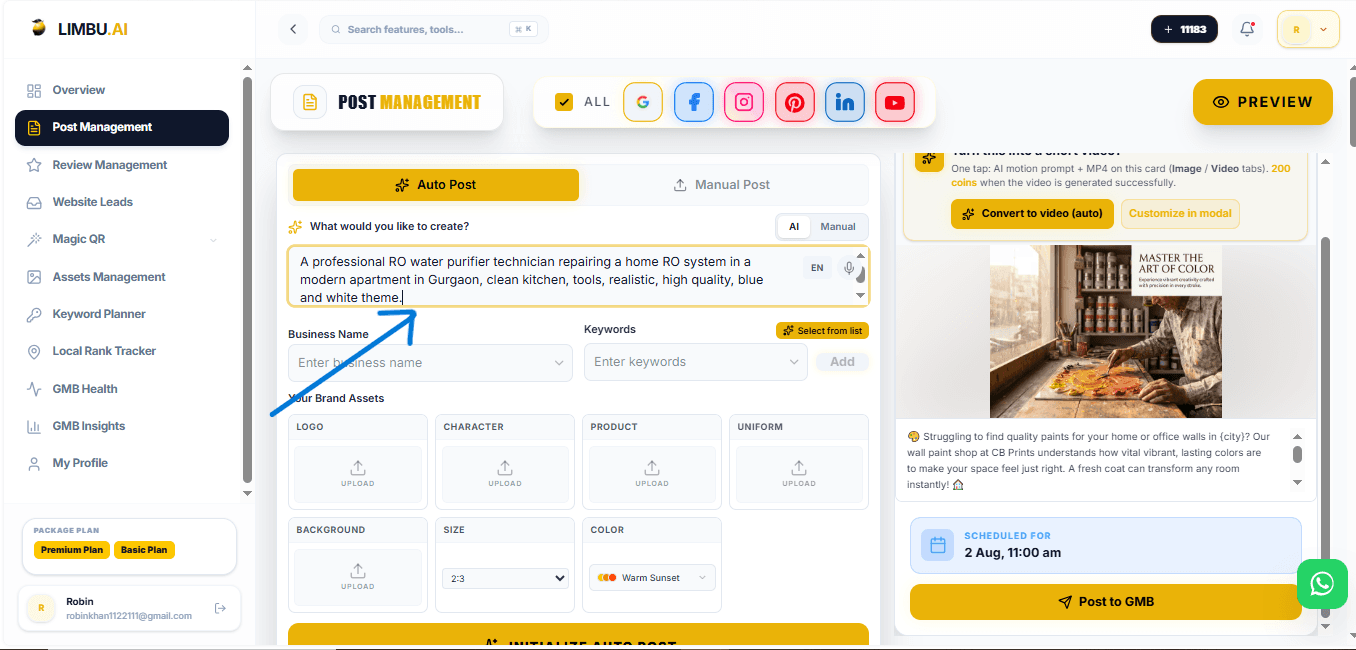Click the Add keyword button
This screenshot has height=650, width=1356.
(842, 362)
